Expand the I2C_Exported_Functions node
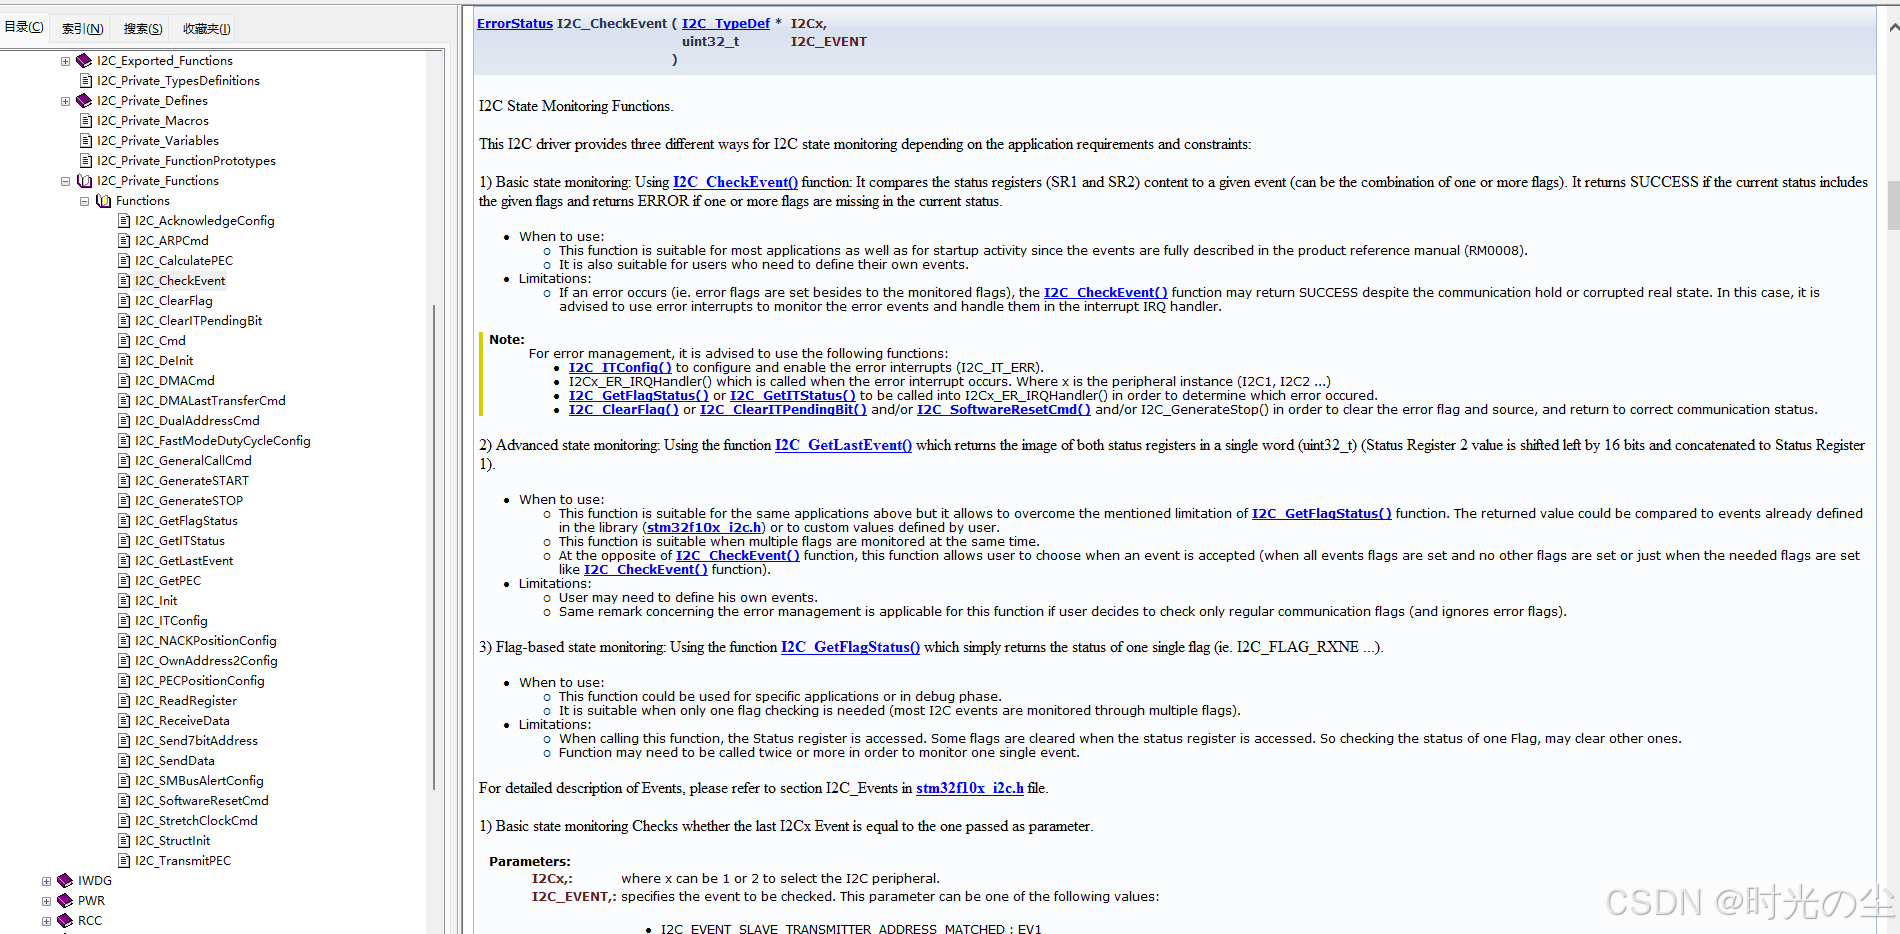The width and height of the screenshot is (1900, 934). (x=65, y=61)
